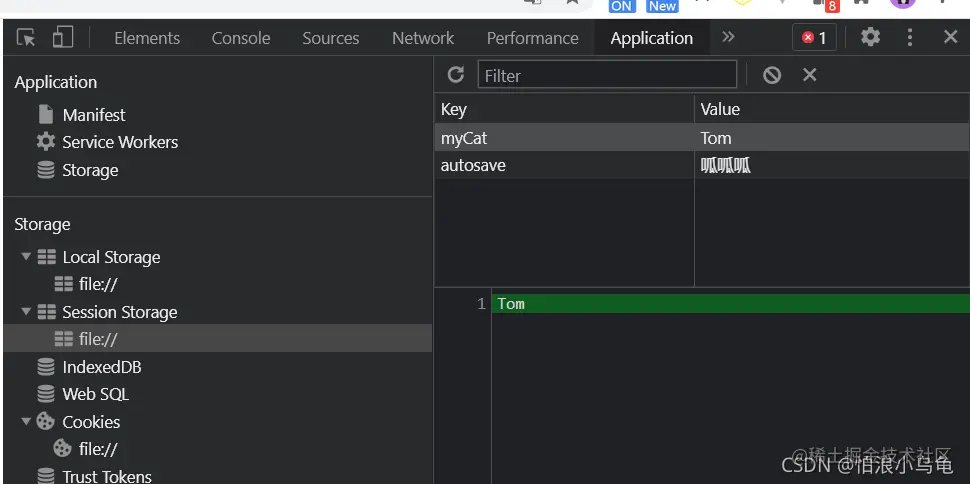
Task: Click the Service Workers gear icon
Action: (46, 142)
